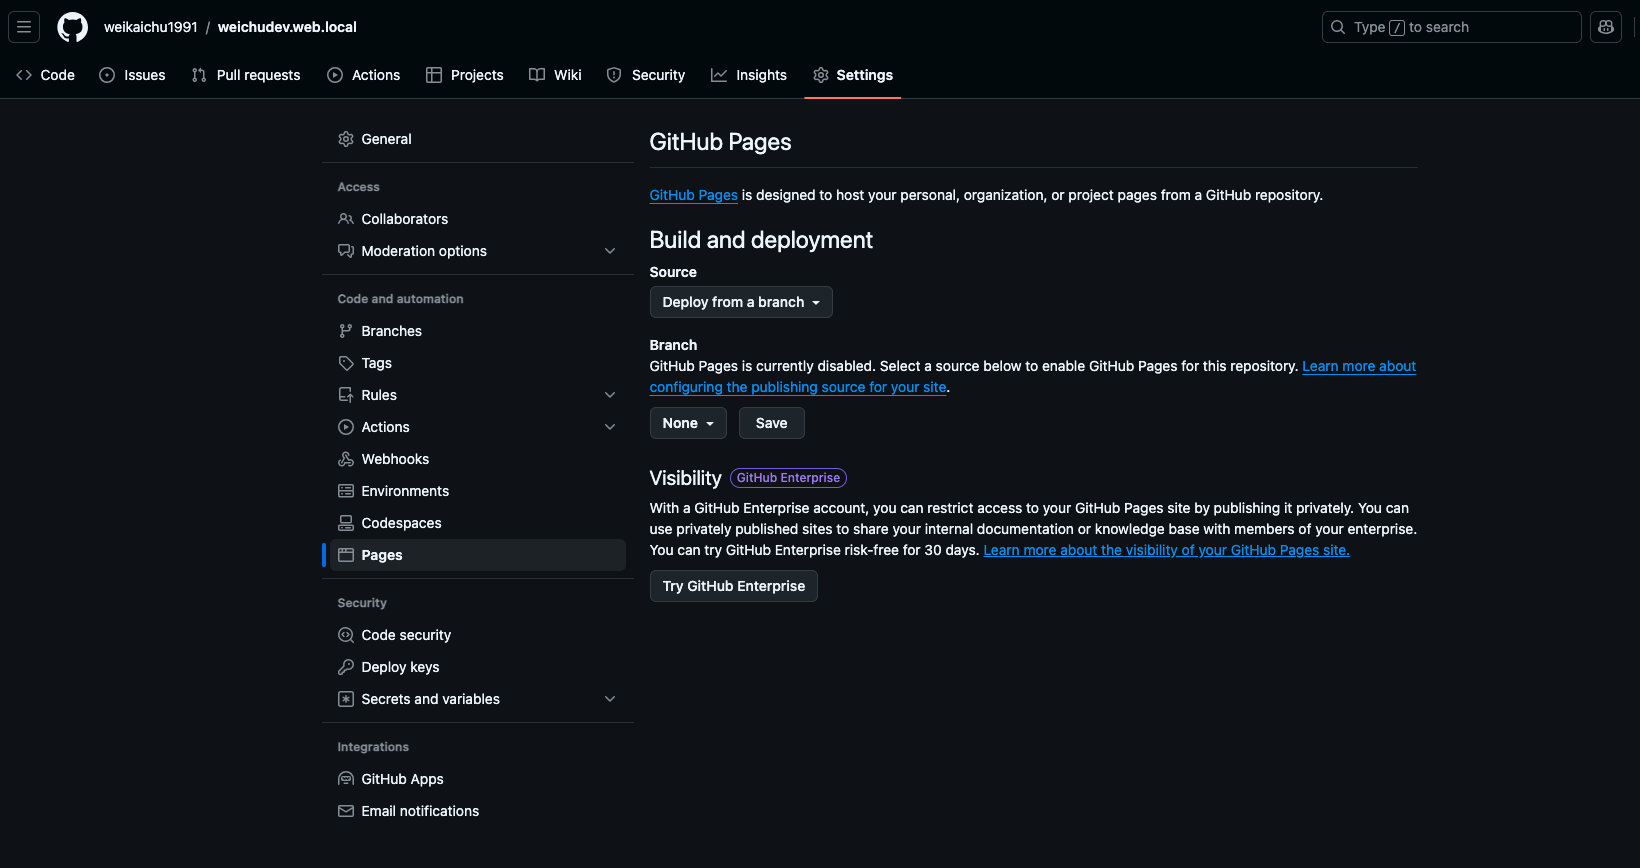The image size is (1640, 868).
Task: Select Collaborators in settings sidebar
Action: pyautogui.click(x=478, y=219)
